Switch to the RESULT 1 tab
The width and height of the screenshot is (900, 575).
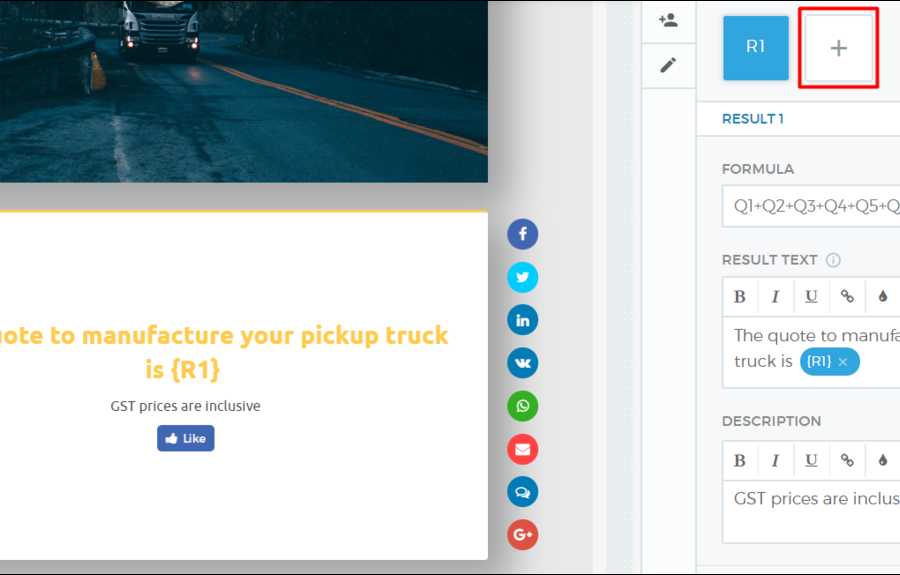pyautogui.click(x=752, y=119)
